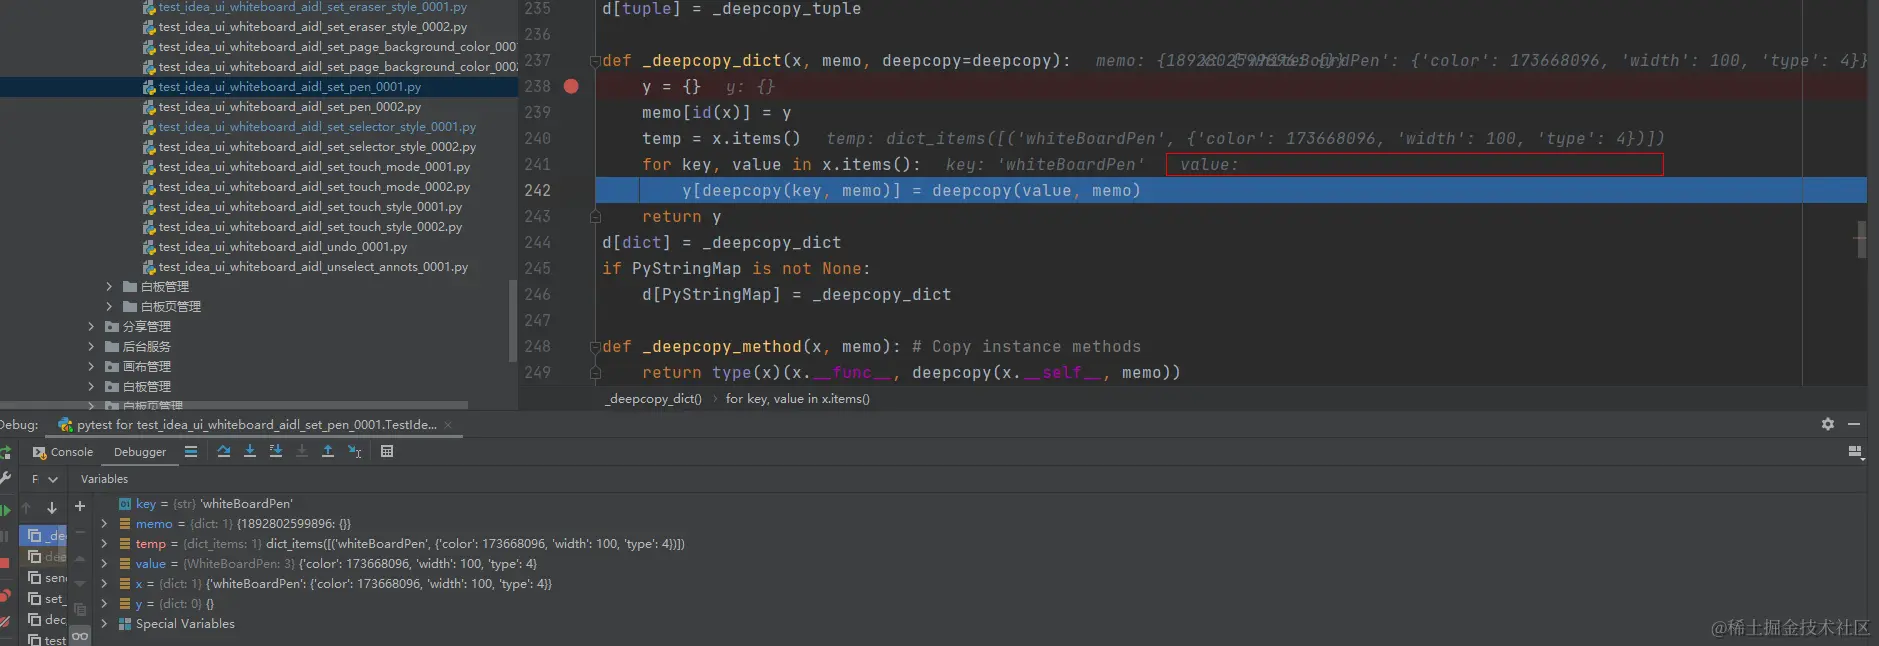
Task: Open test_idea_ui_whiteboard_aidl_set_pen_0001.py in tree
Action: coord(289,87)
